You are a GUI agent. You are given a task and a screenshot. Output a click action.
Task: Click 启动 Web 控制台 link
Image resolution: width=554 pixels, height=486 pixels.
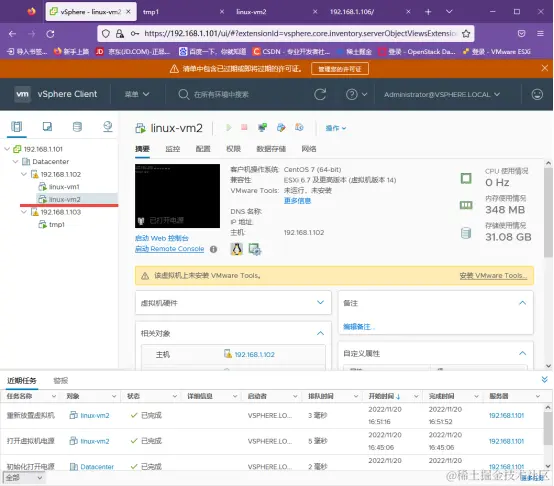point(161,238)
